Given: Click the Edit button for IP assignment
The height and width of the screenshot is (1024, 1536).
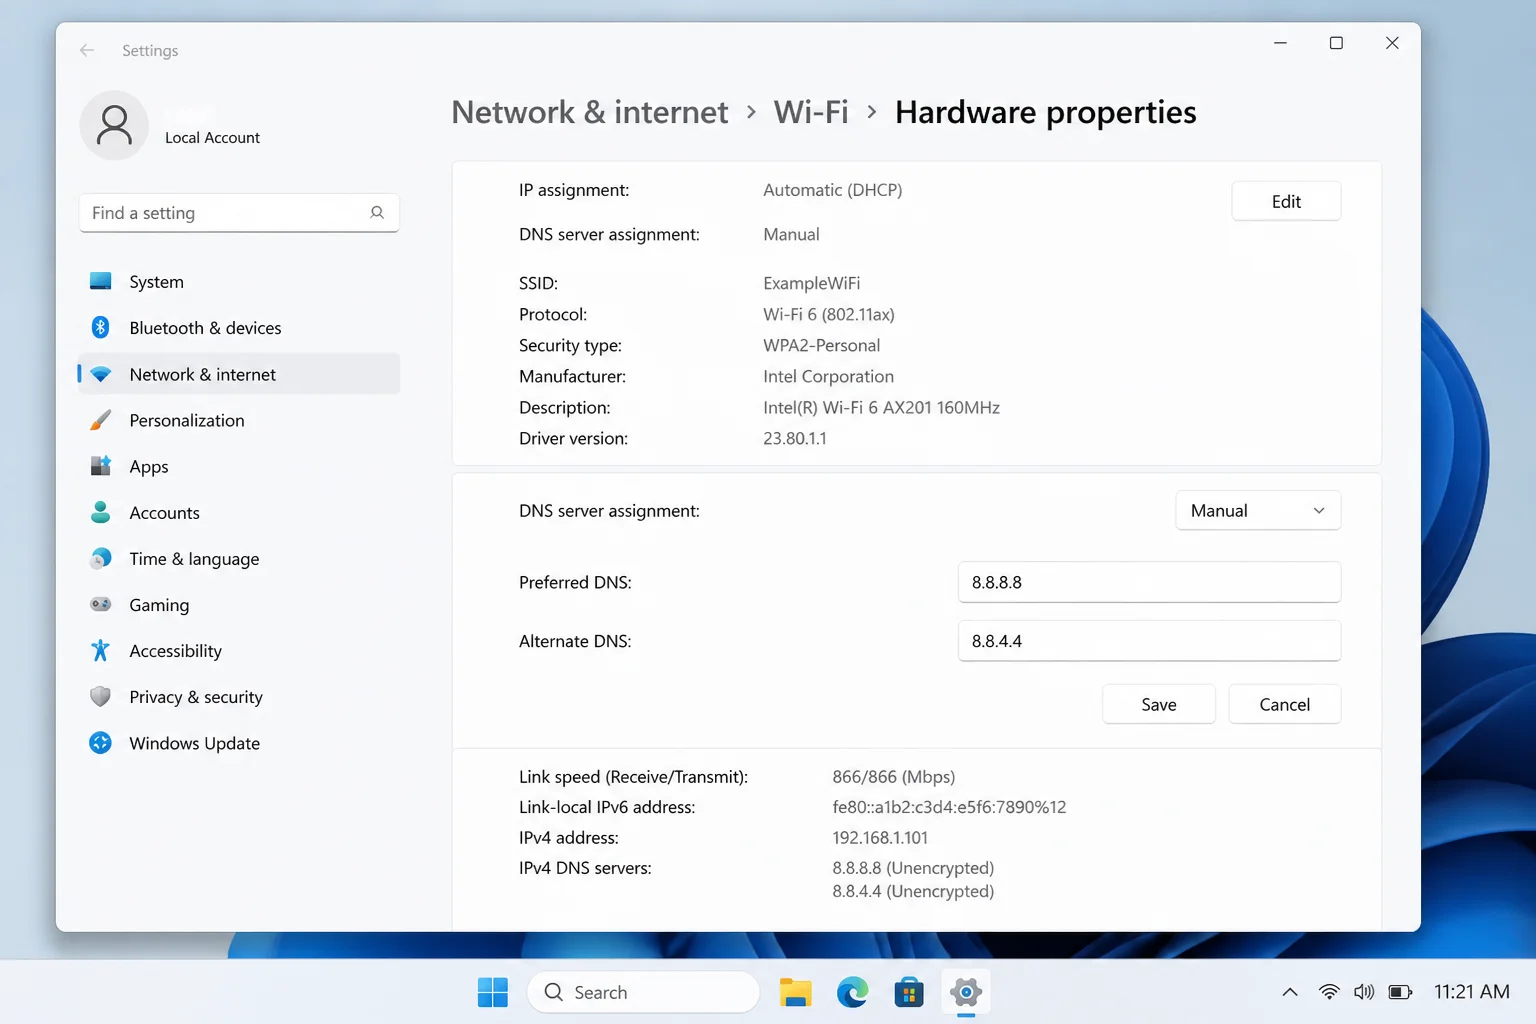Looking at the screenshot, I should [1286, 201].
